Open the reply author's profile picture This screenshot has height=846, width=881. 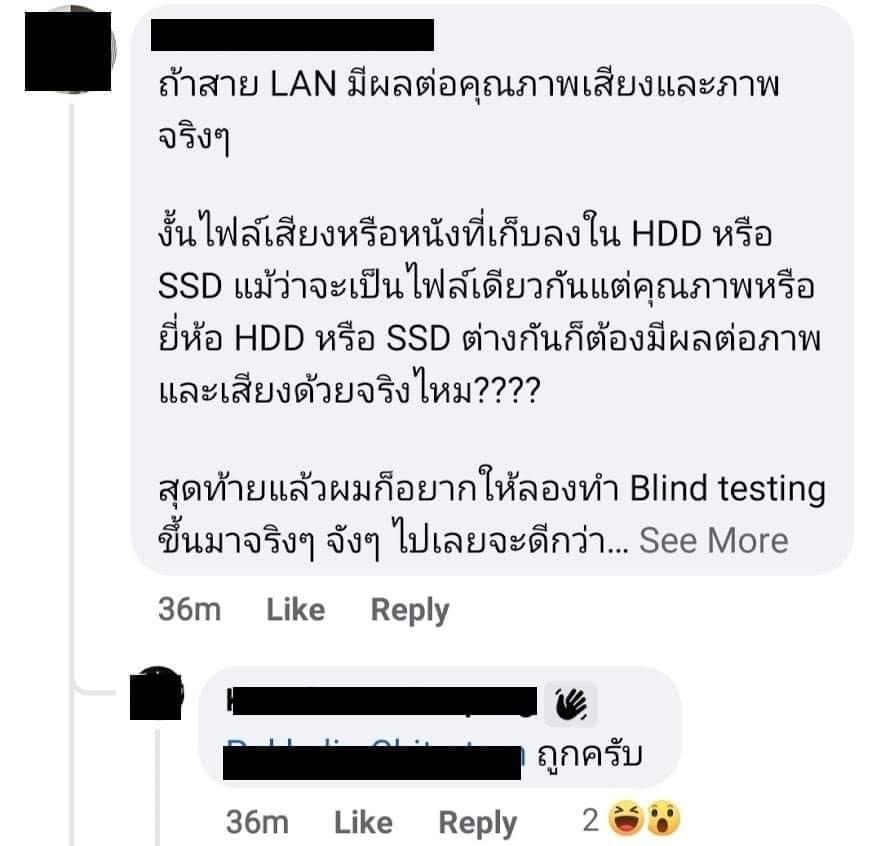(x=156, y=693)
